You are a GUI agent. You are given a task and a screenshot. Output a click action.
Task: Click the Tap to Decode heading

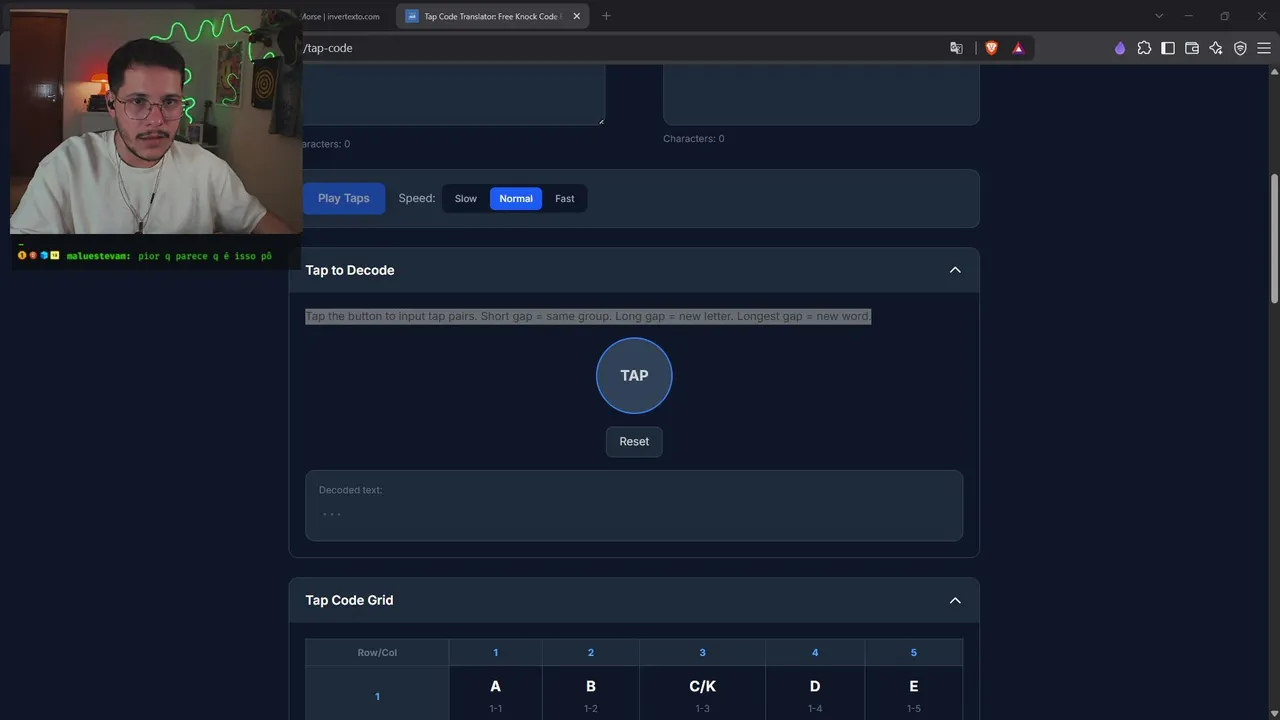click(x=350, y=270)
